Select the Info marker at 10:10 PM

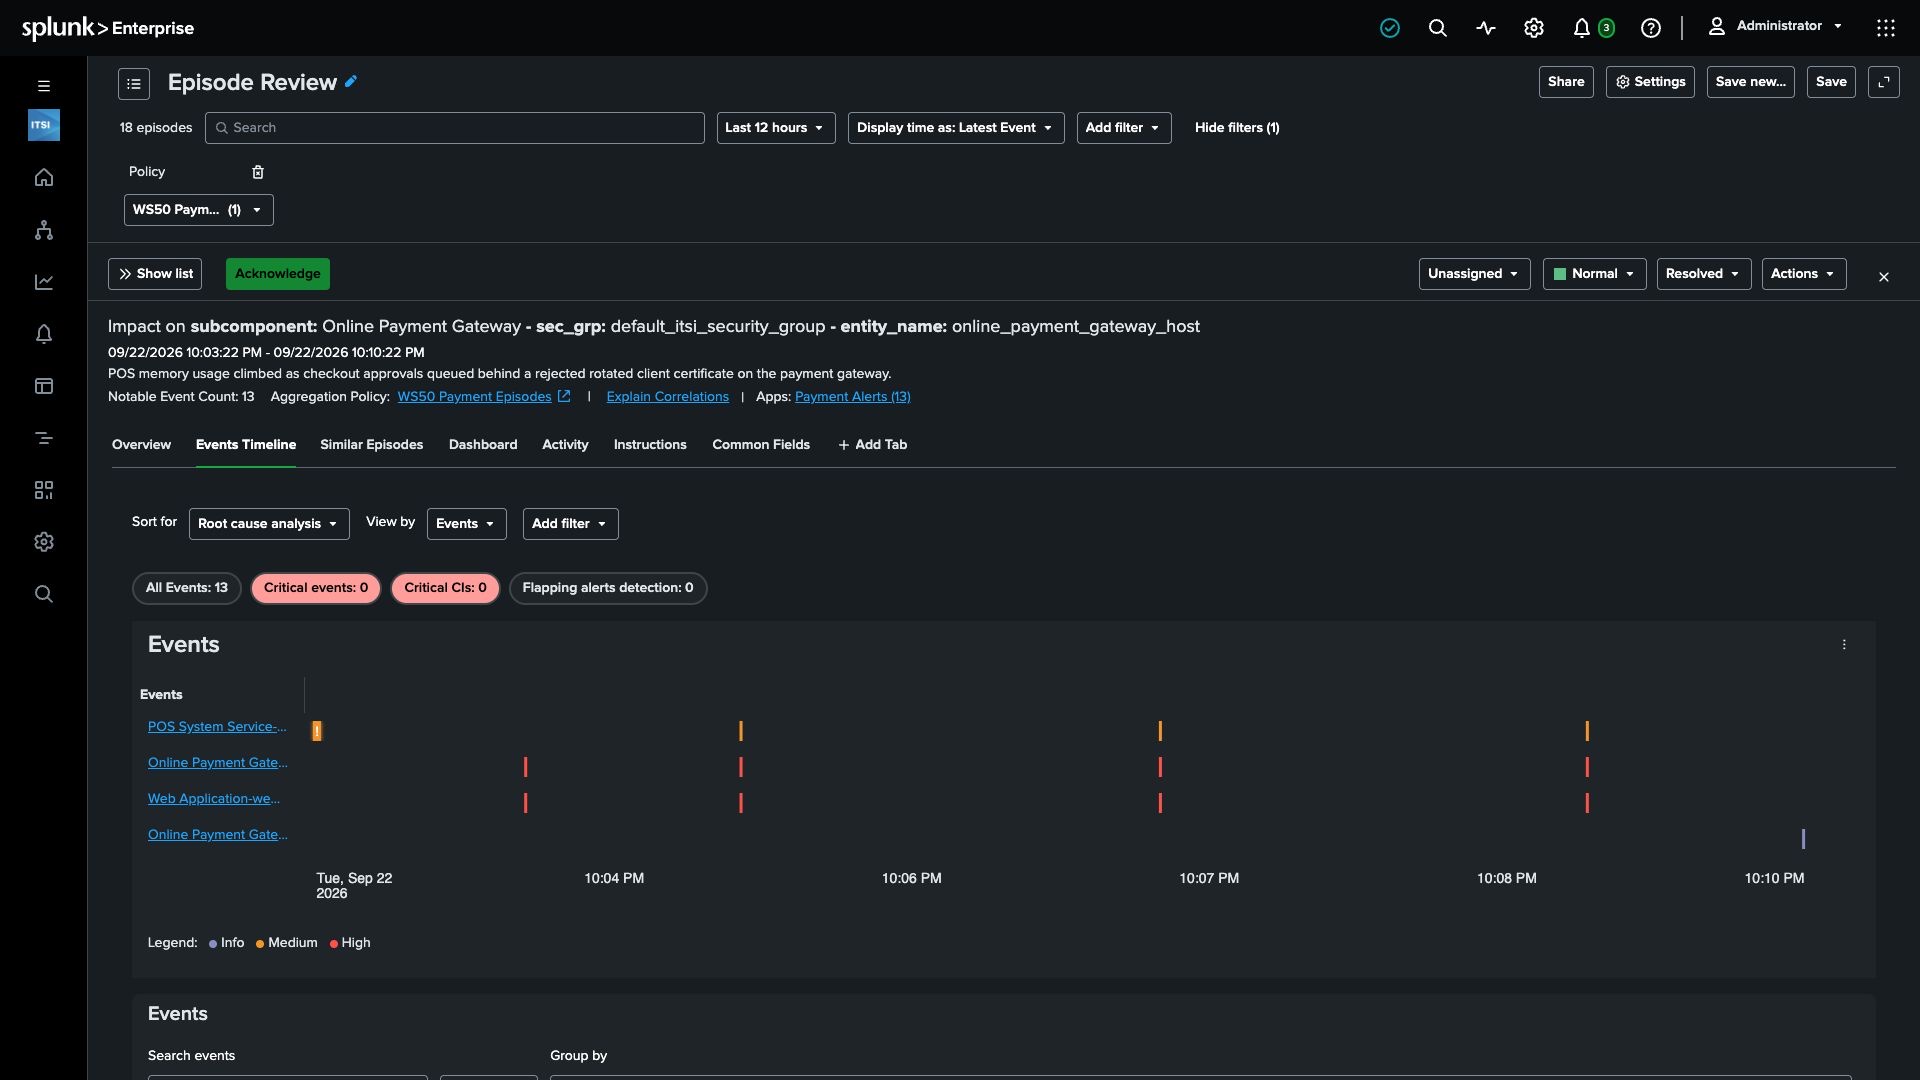(1803, 839)
